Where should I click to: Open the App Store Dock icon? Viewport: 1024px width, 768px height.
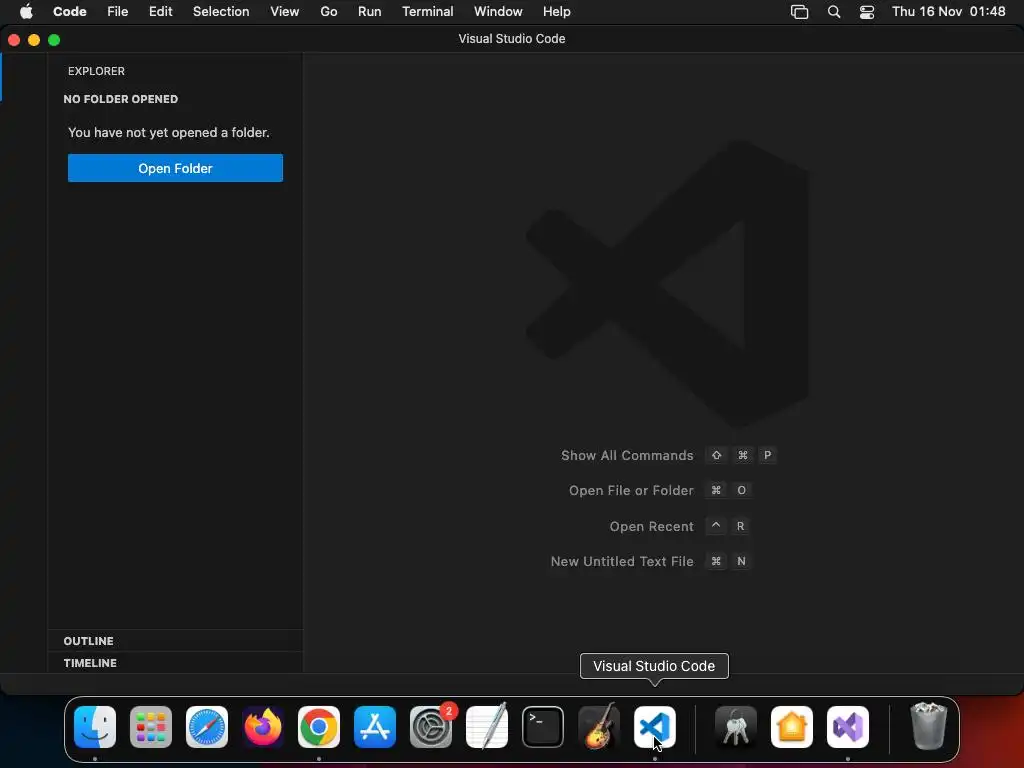click(375, 727)
